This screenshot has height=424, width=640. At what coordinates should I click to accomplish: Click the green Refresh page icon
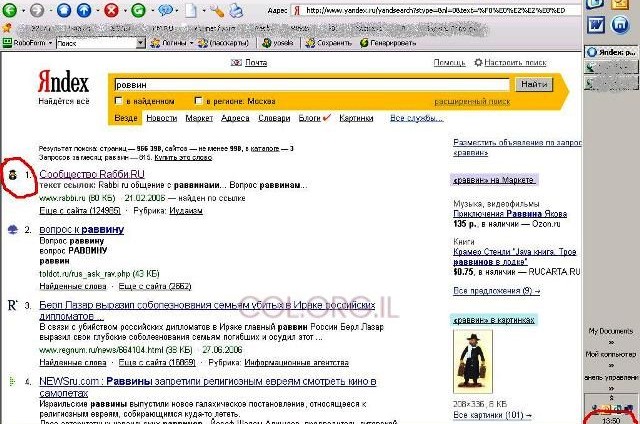[x=138, y=10]
